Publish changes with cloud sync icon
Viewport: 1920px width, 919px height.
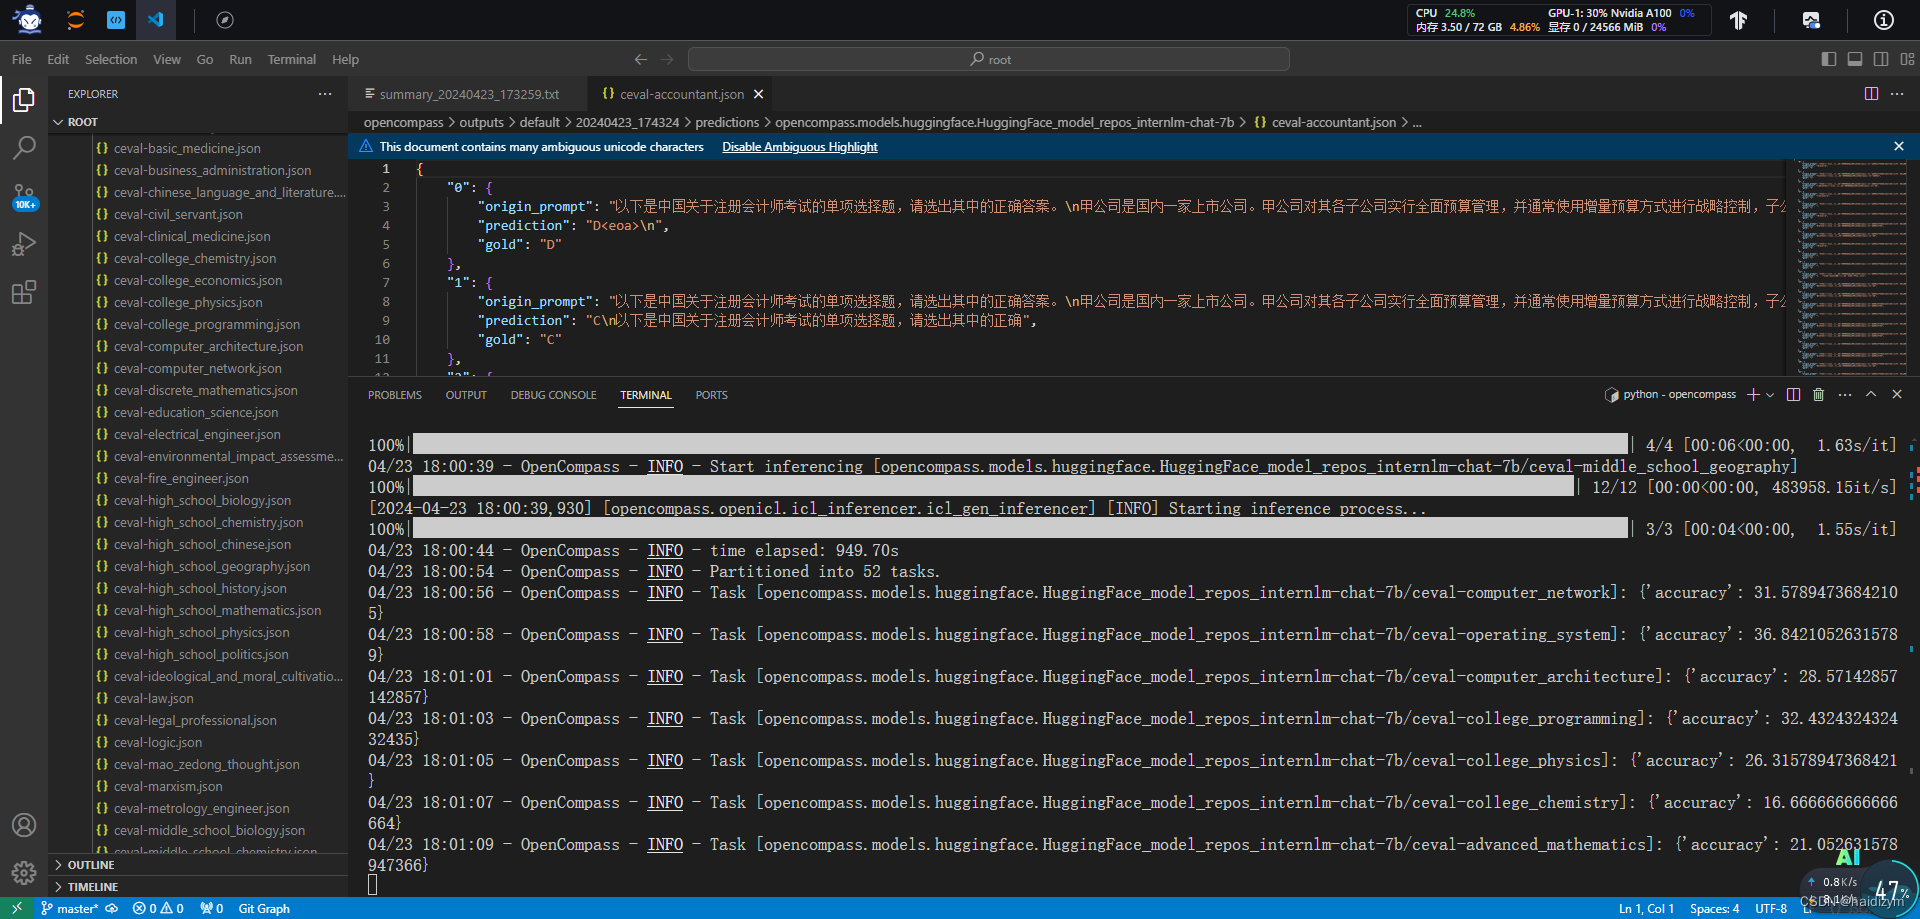(x=112, y=908)
